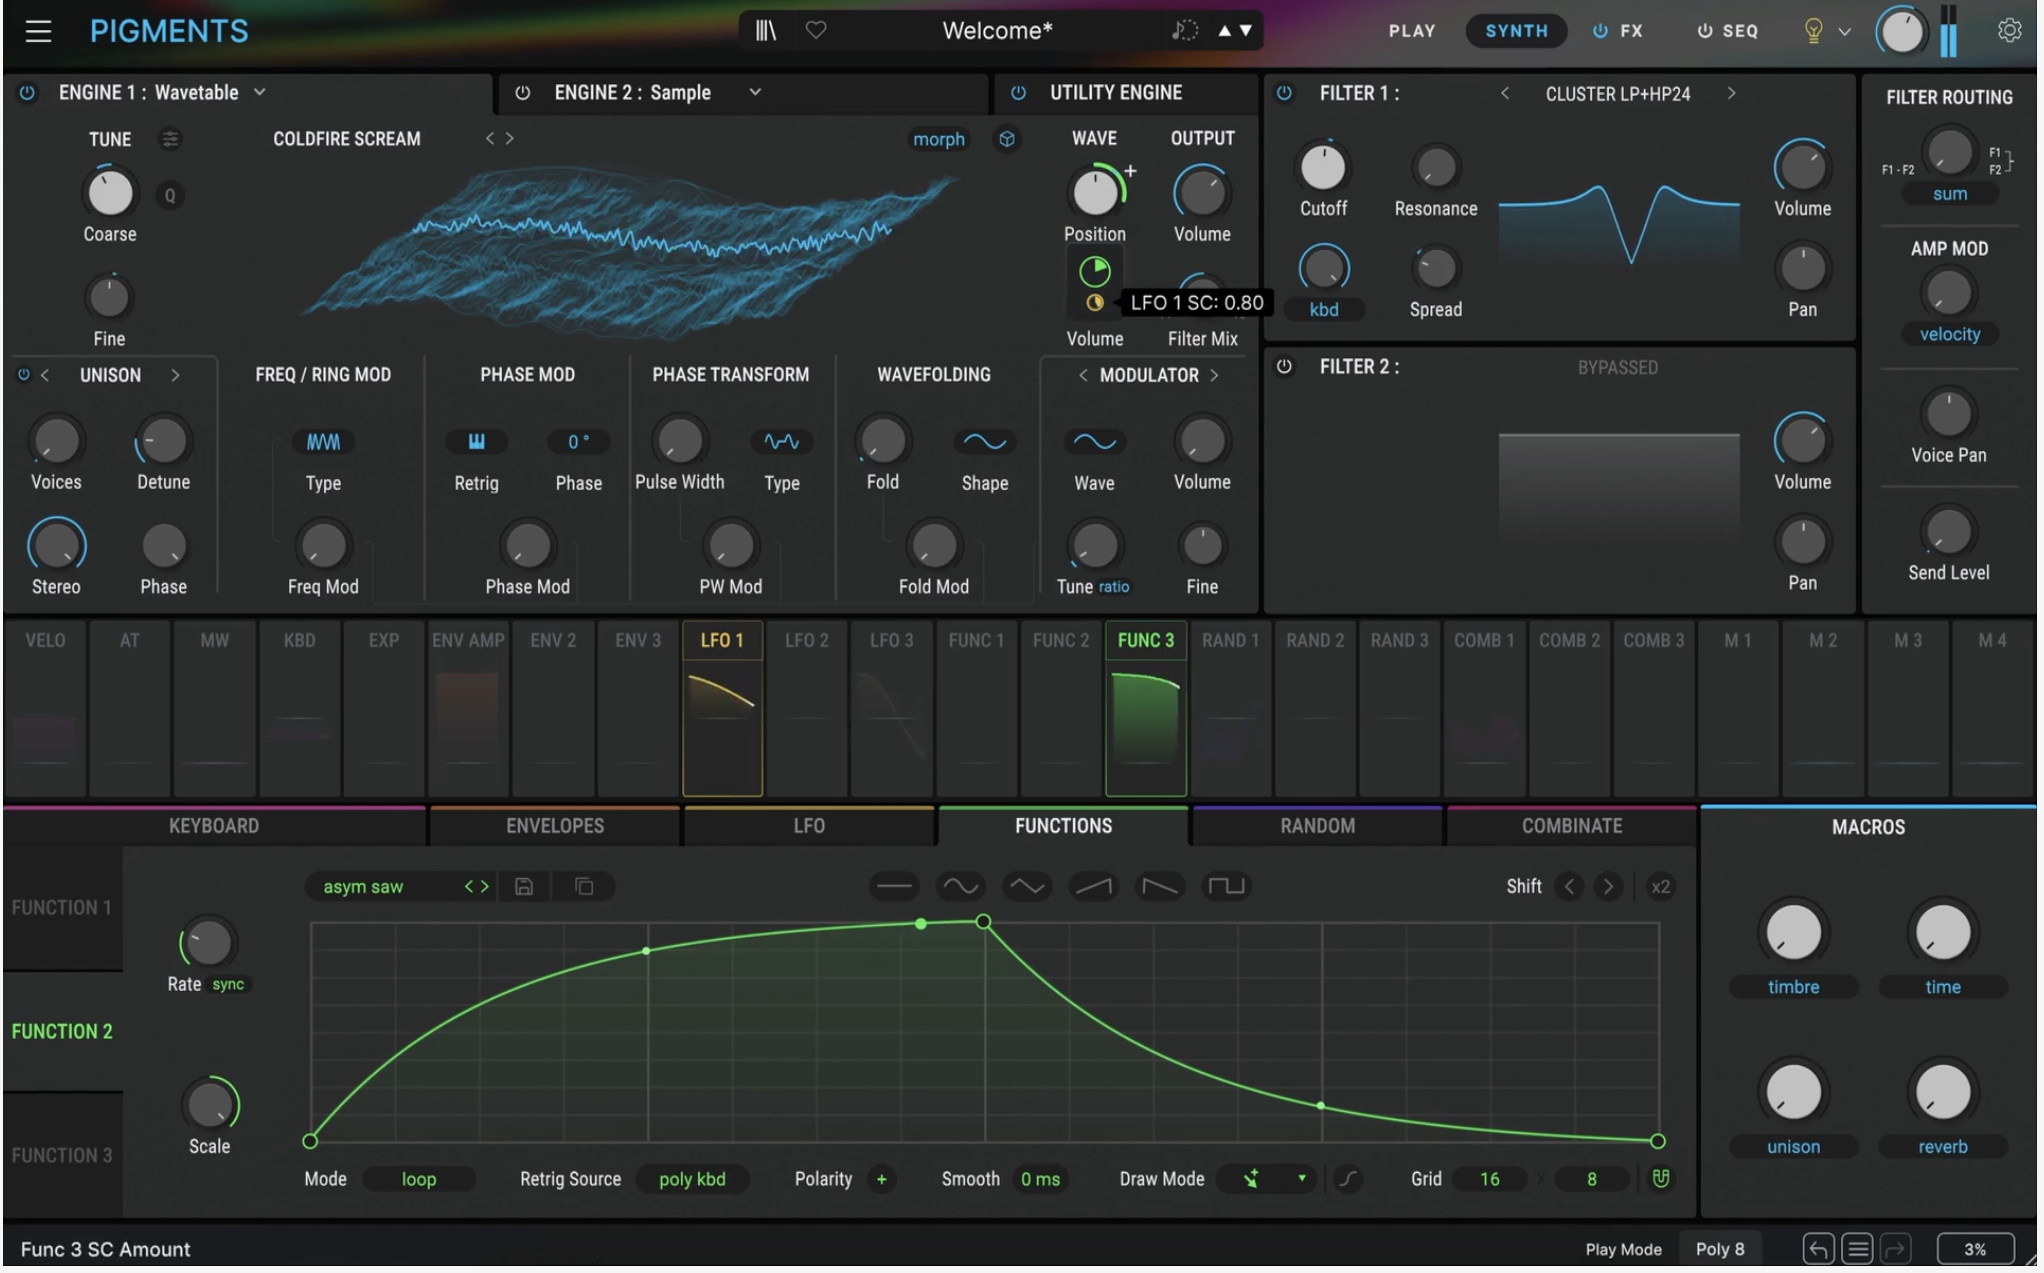The height and width of the screenshot is (1273, 2044).
Task: Click the undo arrow in status bar
Action: tap(1817, 1249)
